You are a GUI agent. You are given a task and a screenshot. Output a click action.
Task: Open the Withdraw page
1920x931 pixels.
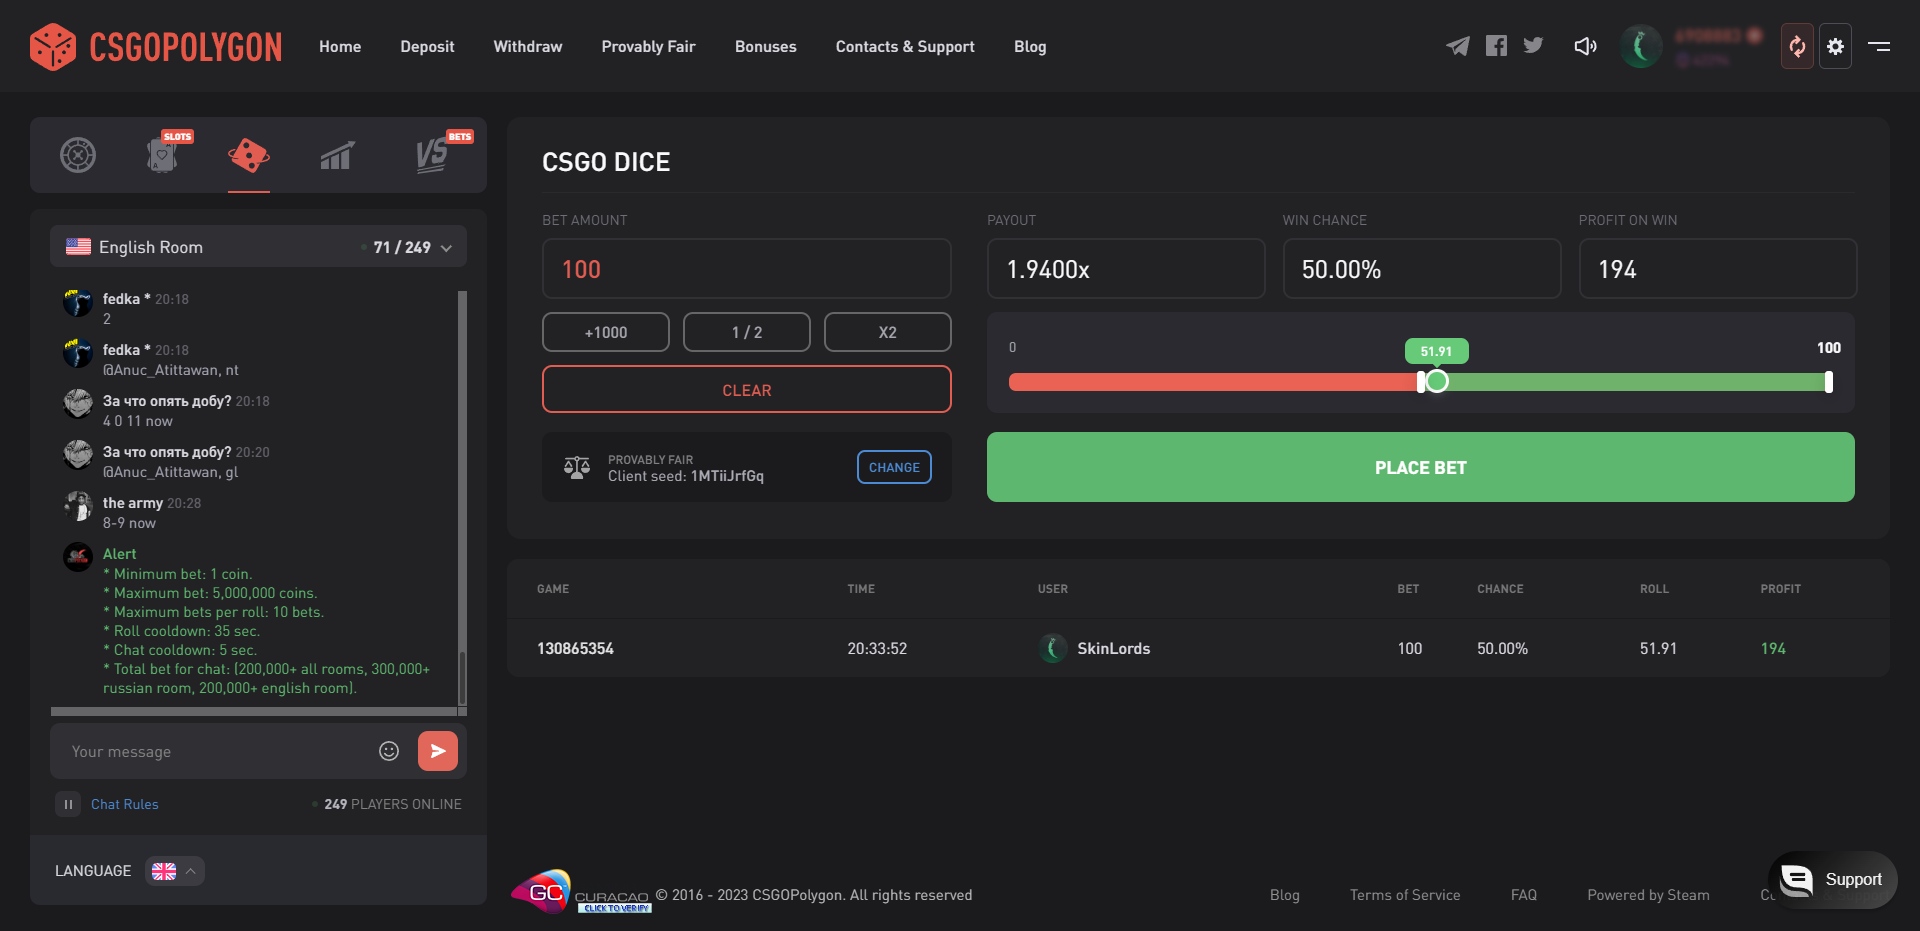(x=528, y=46)
